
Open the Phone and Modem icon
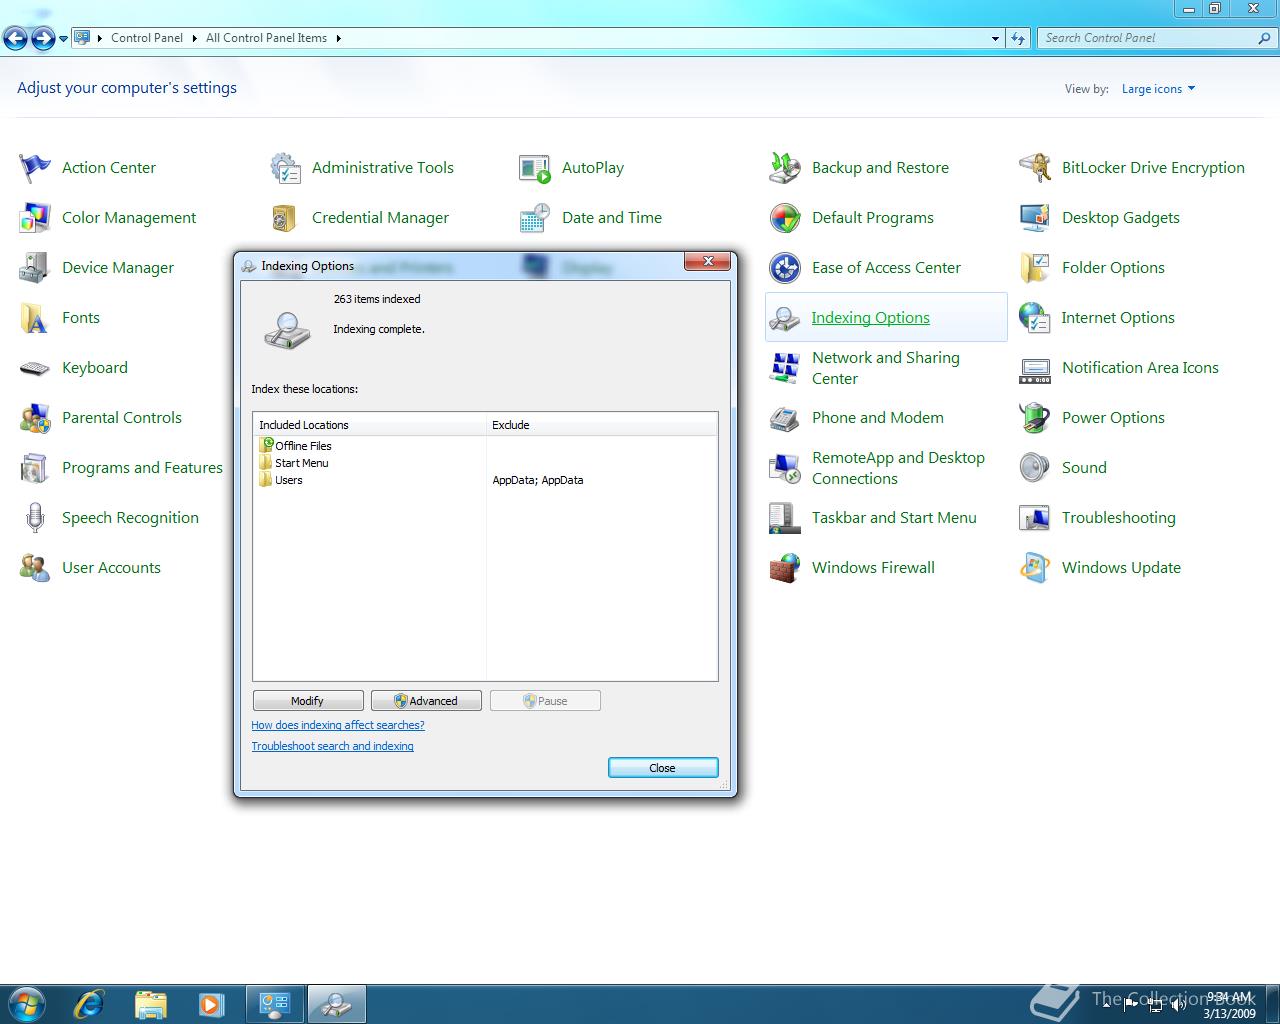pyautogui.click(x=785, y=418)
